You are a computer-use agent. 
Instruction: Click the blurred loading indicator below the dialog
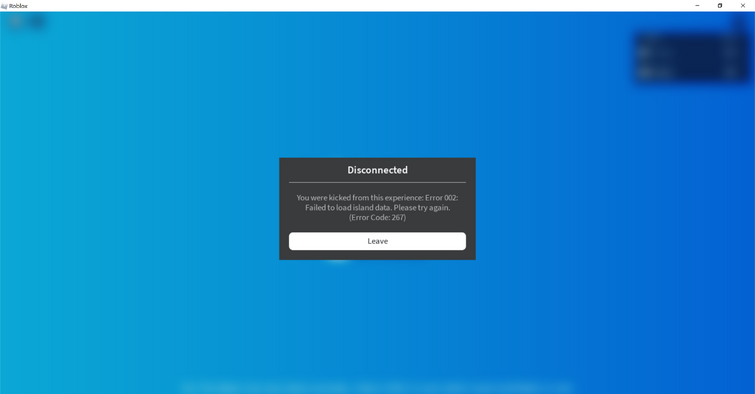(338, 261)
